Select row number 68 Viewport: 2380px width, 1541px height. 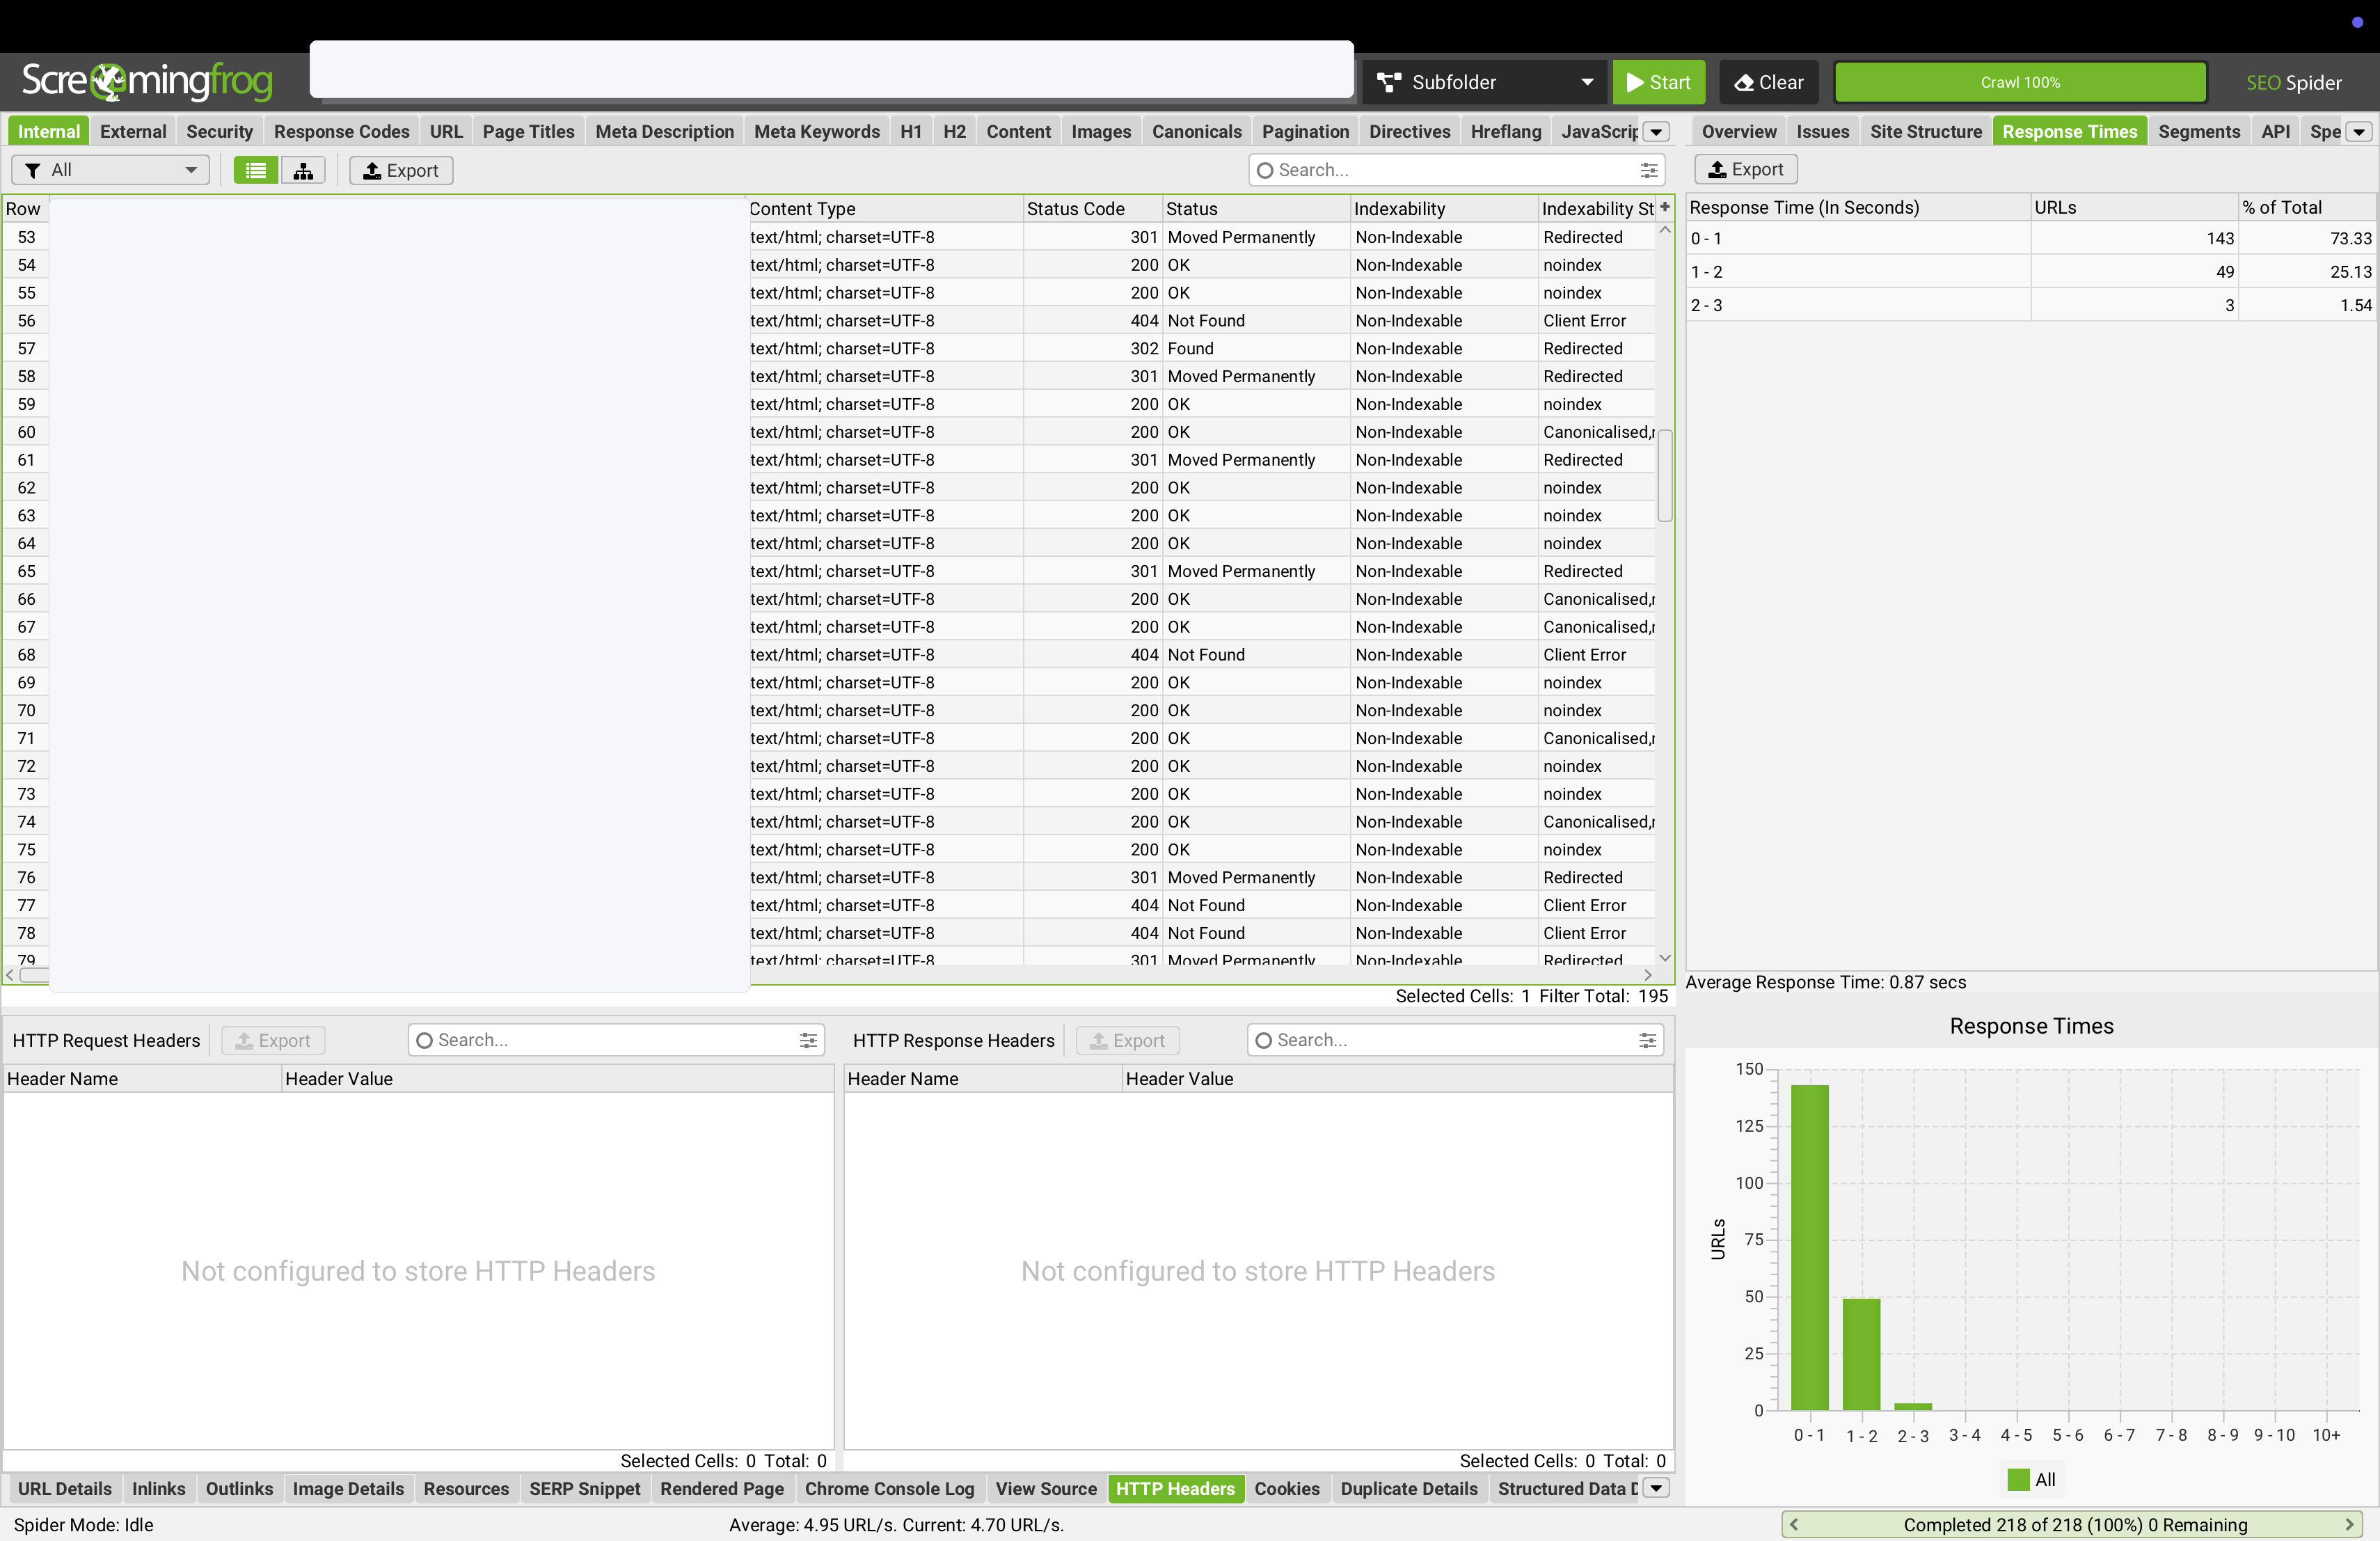point(26,654)
